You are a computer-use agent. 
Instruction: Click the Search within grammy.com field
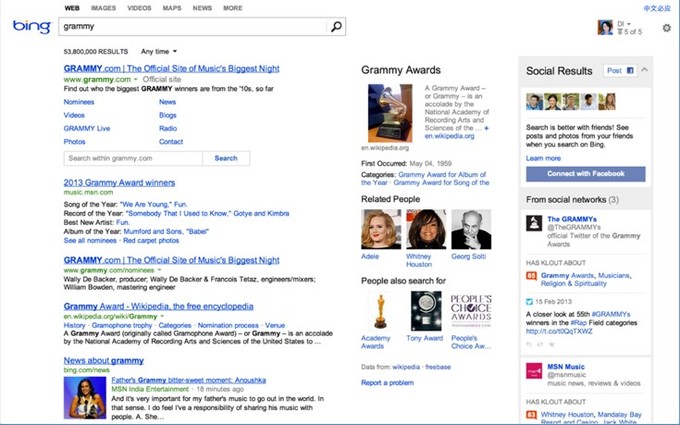point(133,158)
